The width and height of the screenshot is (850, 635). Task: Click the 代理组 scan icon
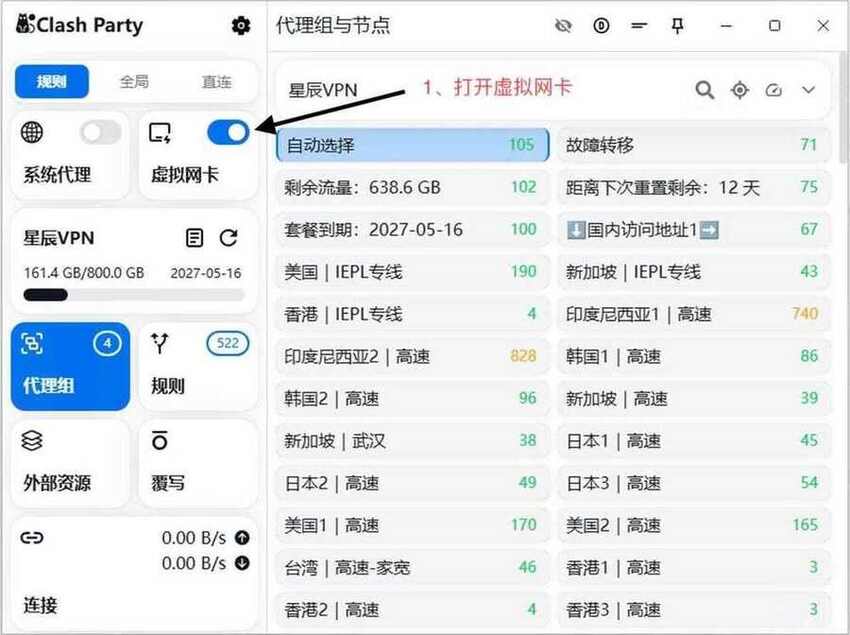pyautogui.click(x=31, y=344)
